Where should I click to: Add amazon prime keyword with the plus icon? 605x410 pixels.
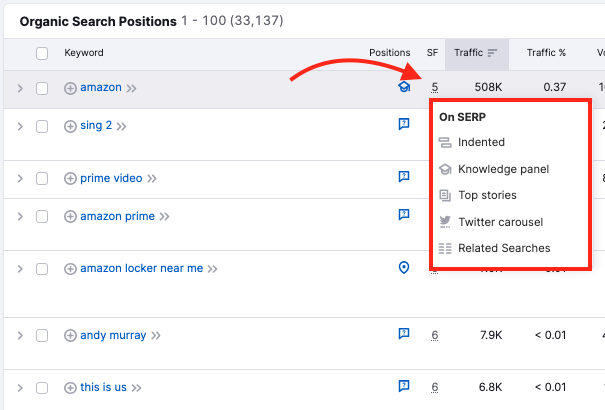[x=70, y=216]
